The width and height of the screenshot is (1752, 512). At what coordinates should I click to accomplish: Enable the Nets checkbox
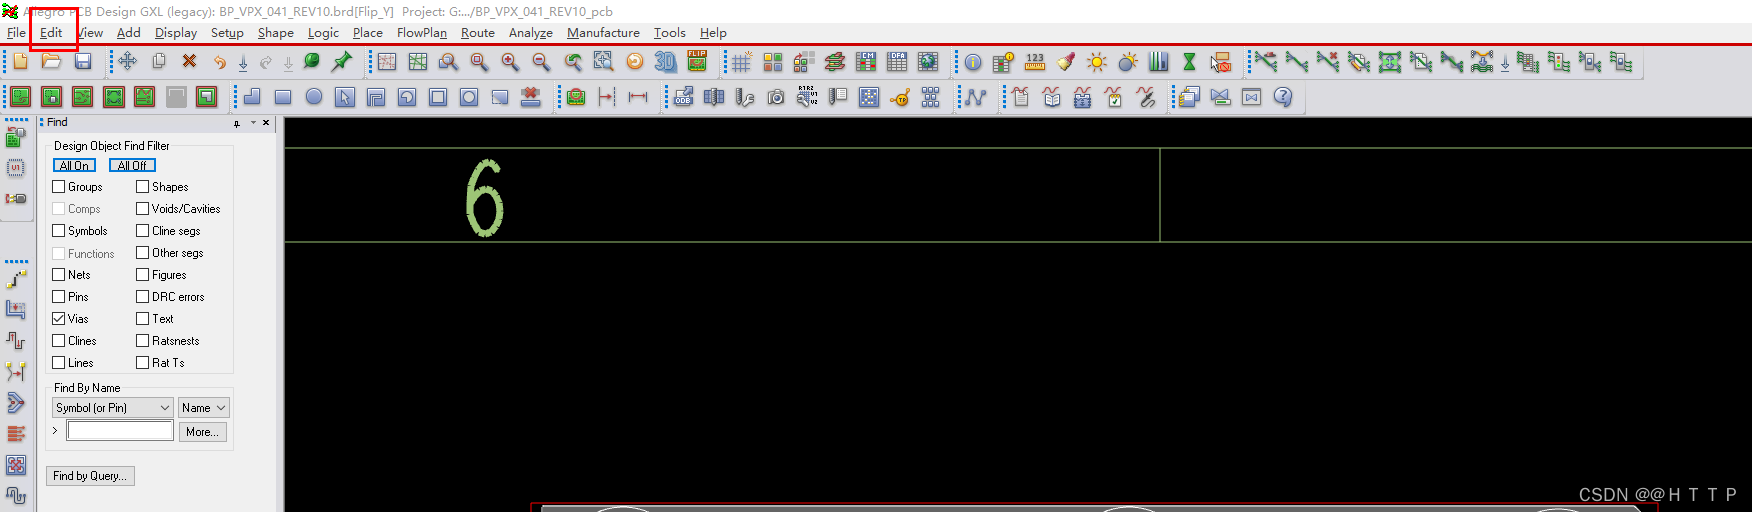coord(59,275)
